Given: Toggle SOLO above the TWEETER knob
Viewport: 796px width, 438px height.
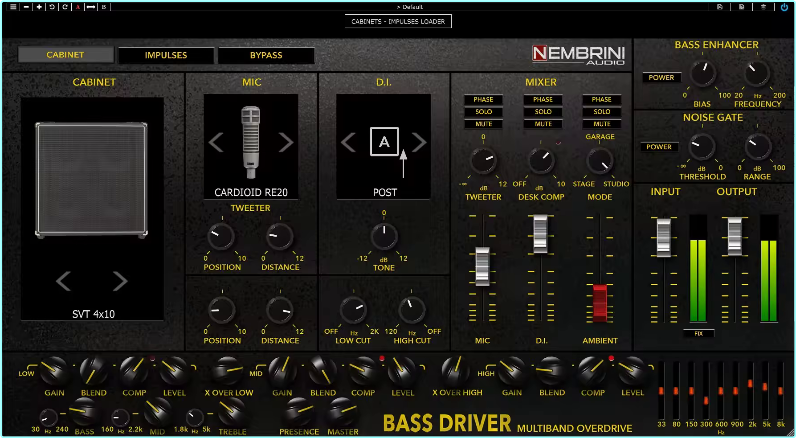Looking at the screenshot, I should (x=483, y=112).
